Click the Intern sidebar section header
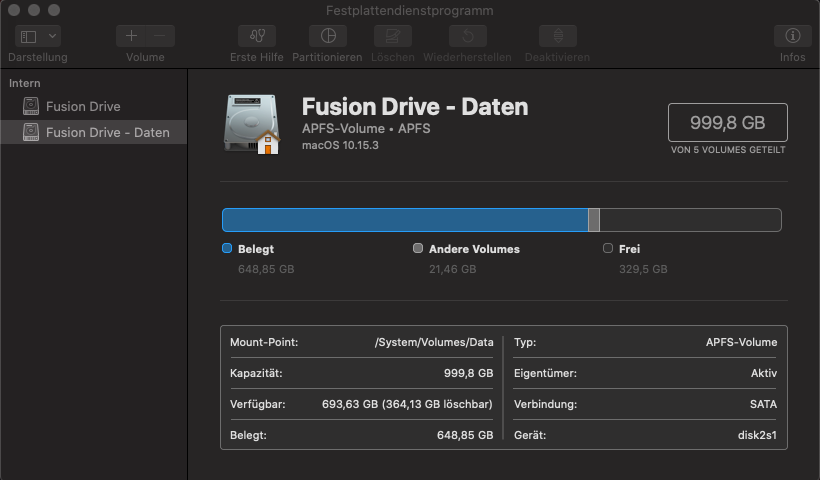 [x=25, y=83]
